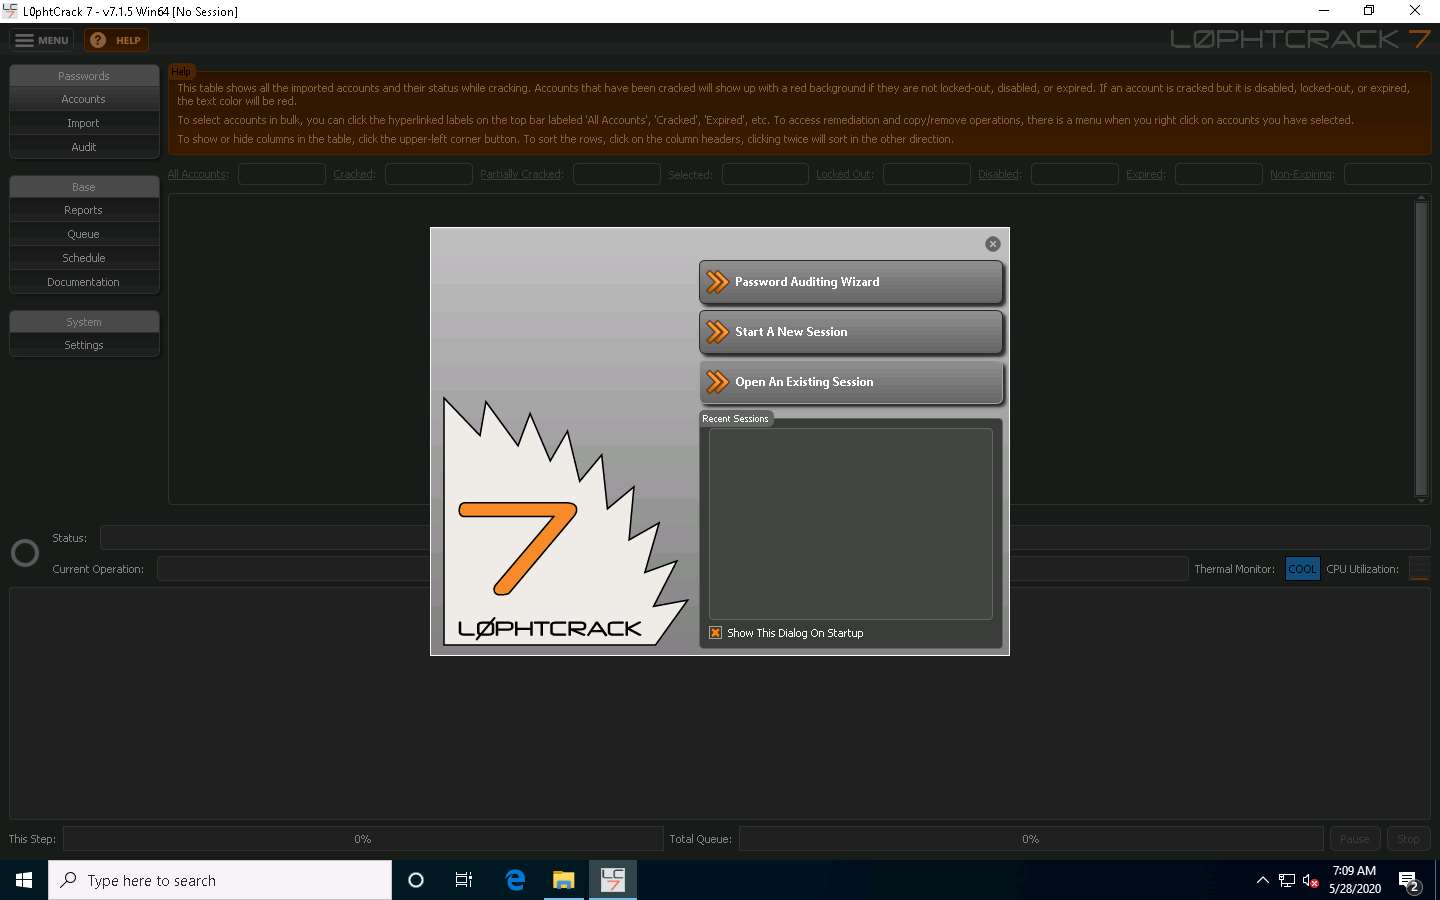
Task: Click Start A New Session button
Action: click(851, 332)
